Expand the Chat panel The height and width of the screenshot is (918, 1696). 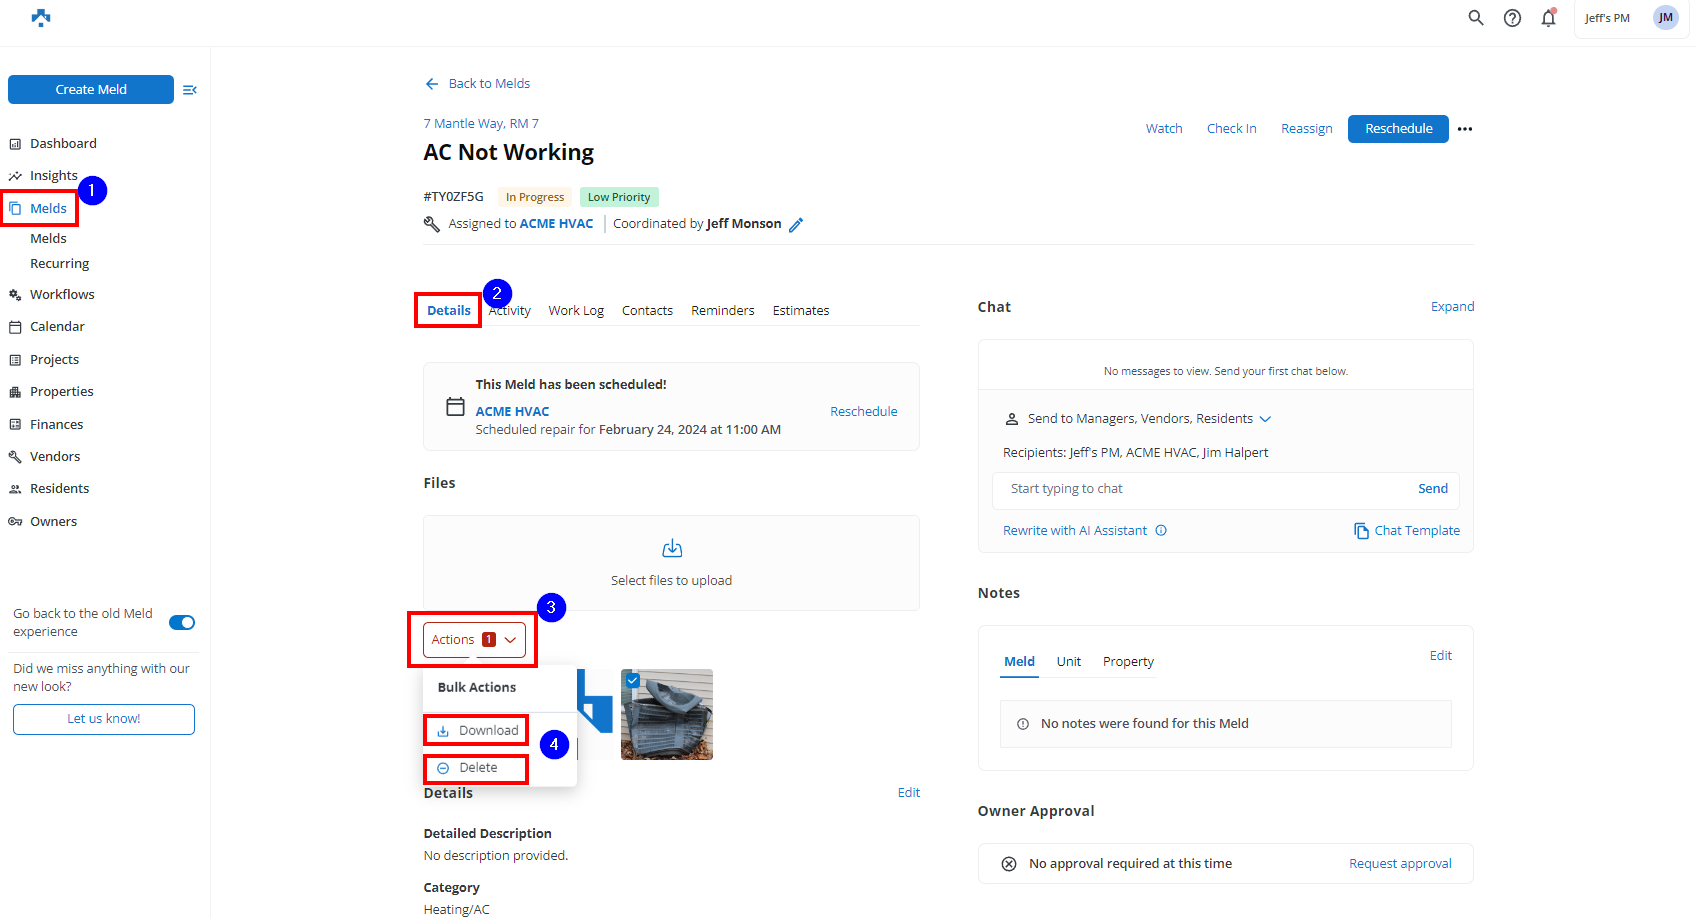coord(1452,307)
